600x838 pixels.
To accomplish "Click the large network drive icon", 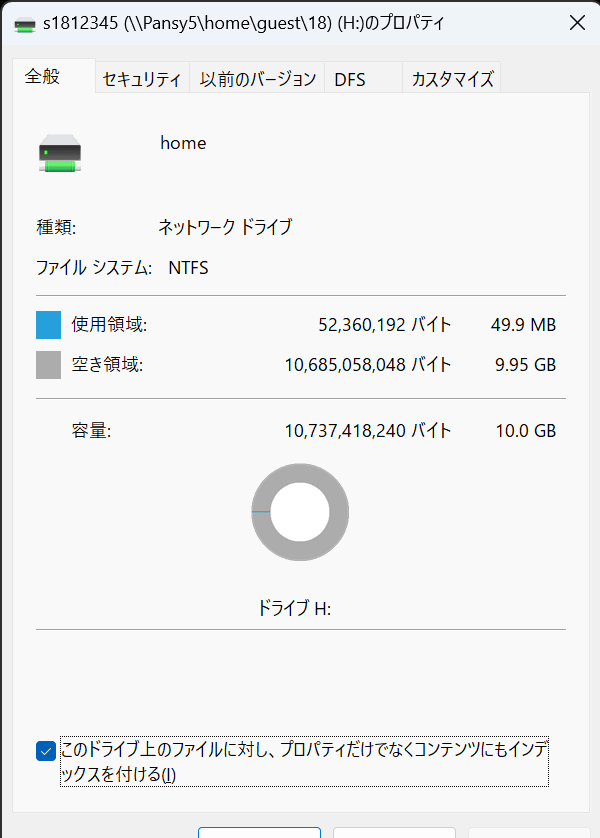I will pos(60,152).
